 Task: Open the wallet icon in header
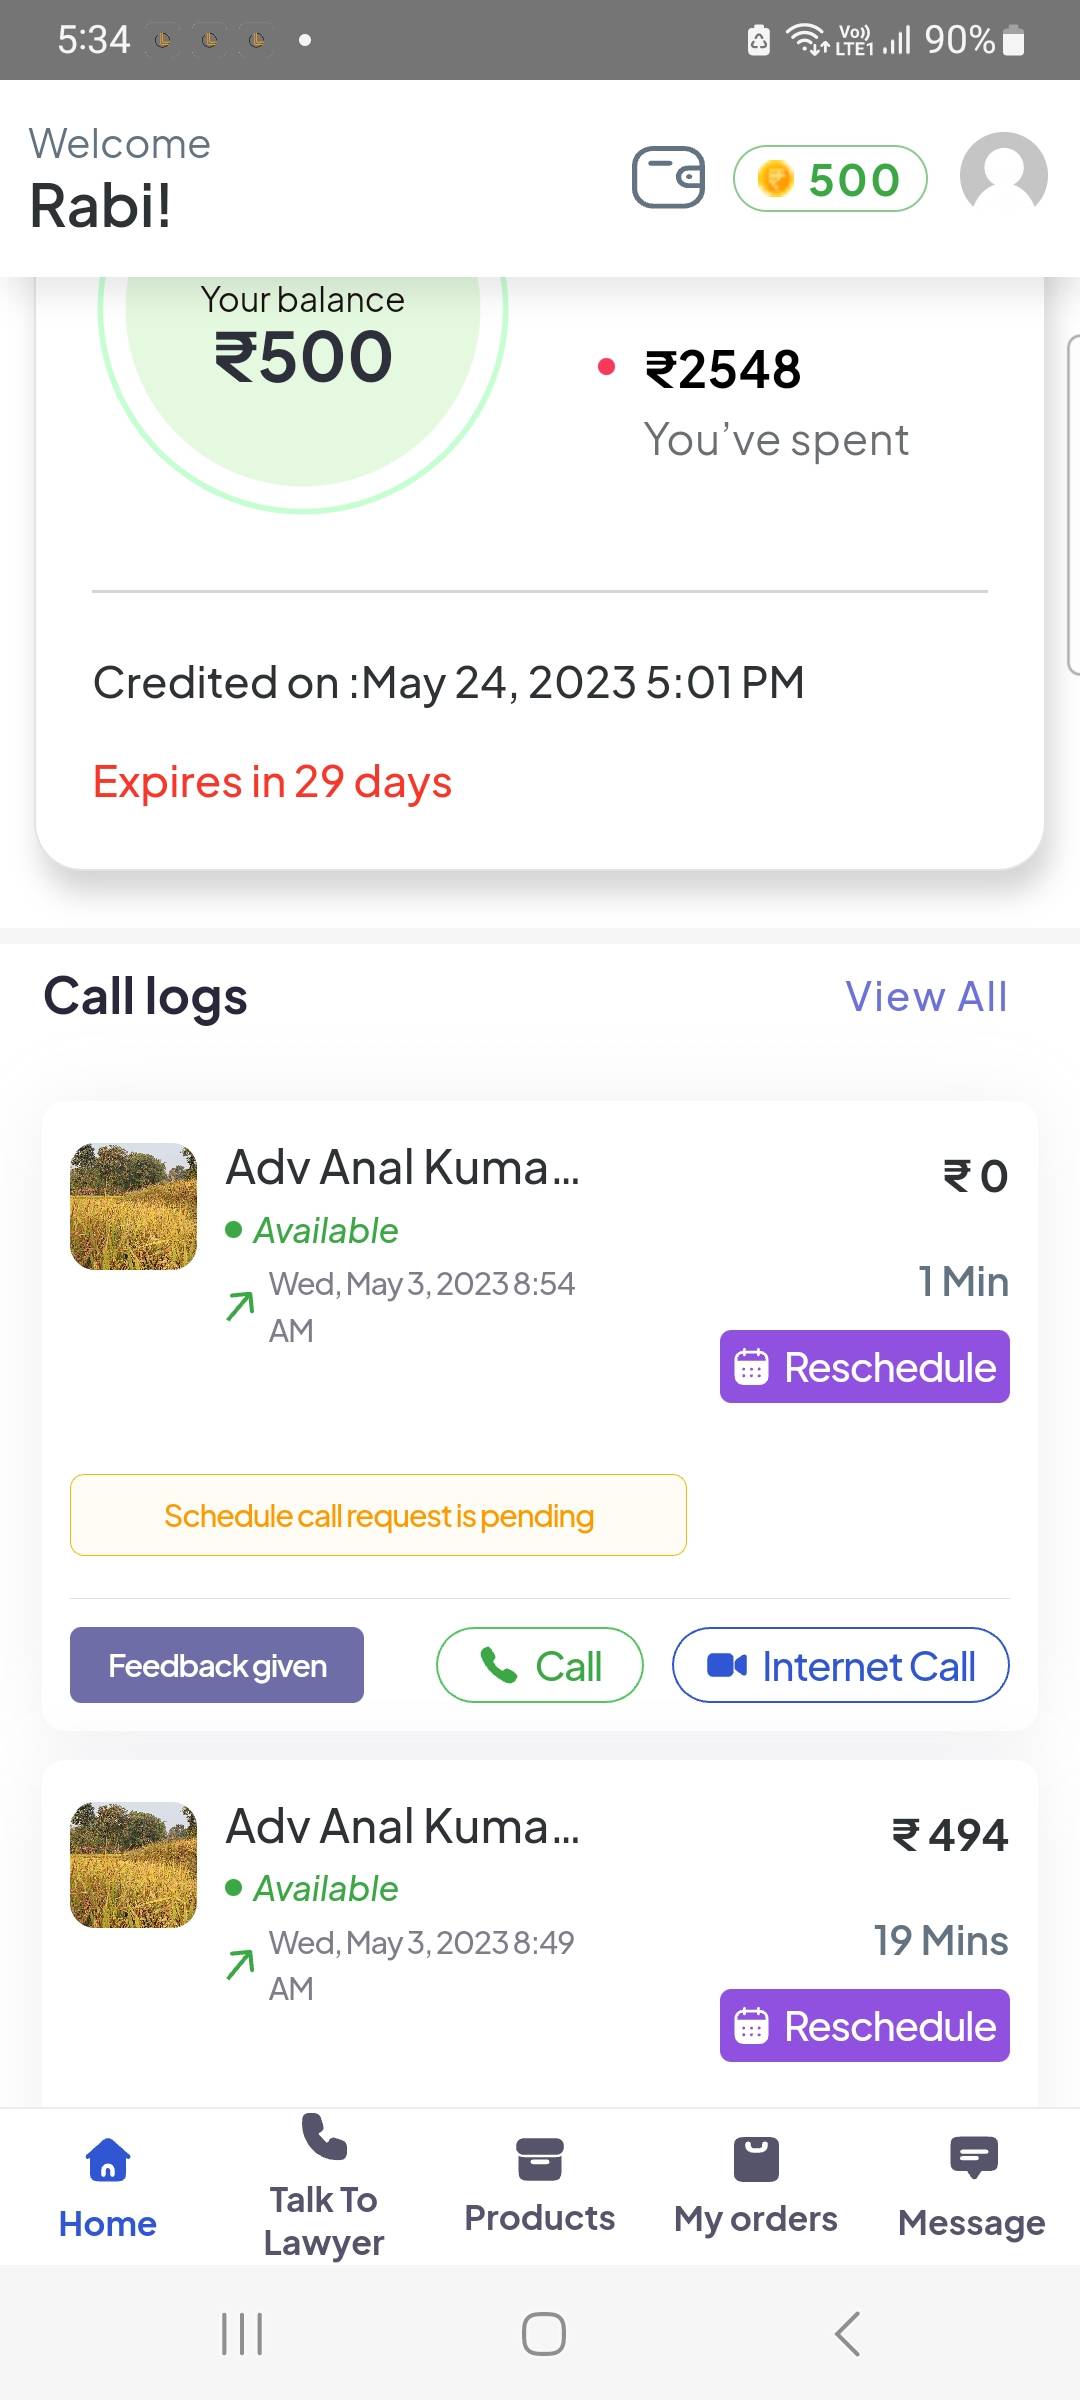point(668,178)
